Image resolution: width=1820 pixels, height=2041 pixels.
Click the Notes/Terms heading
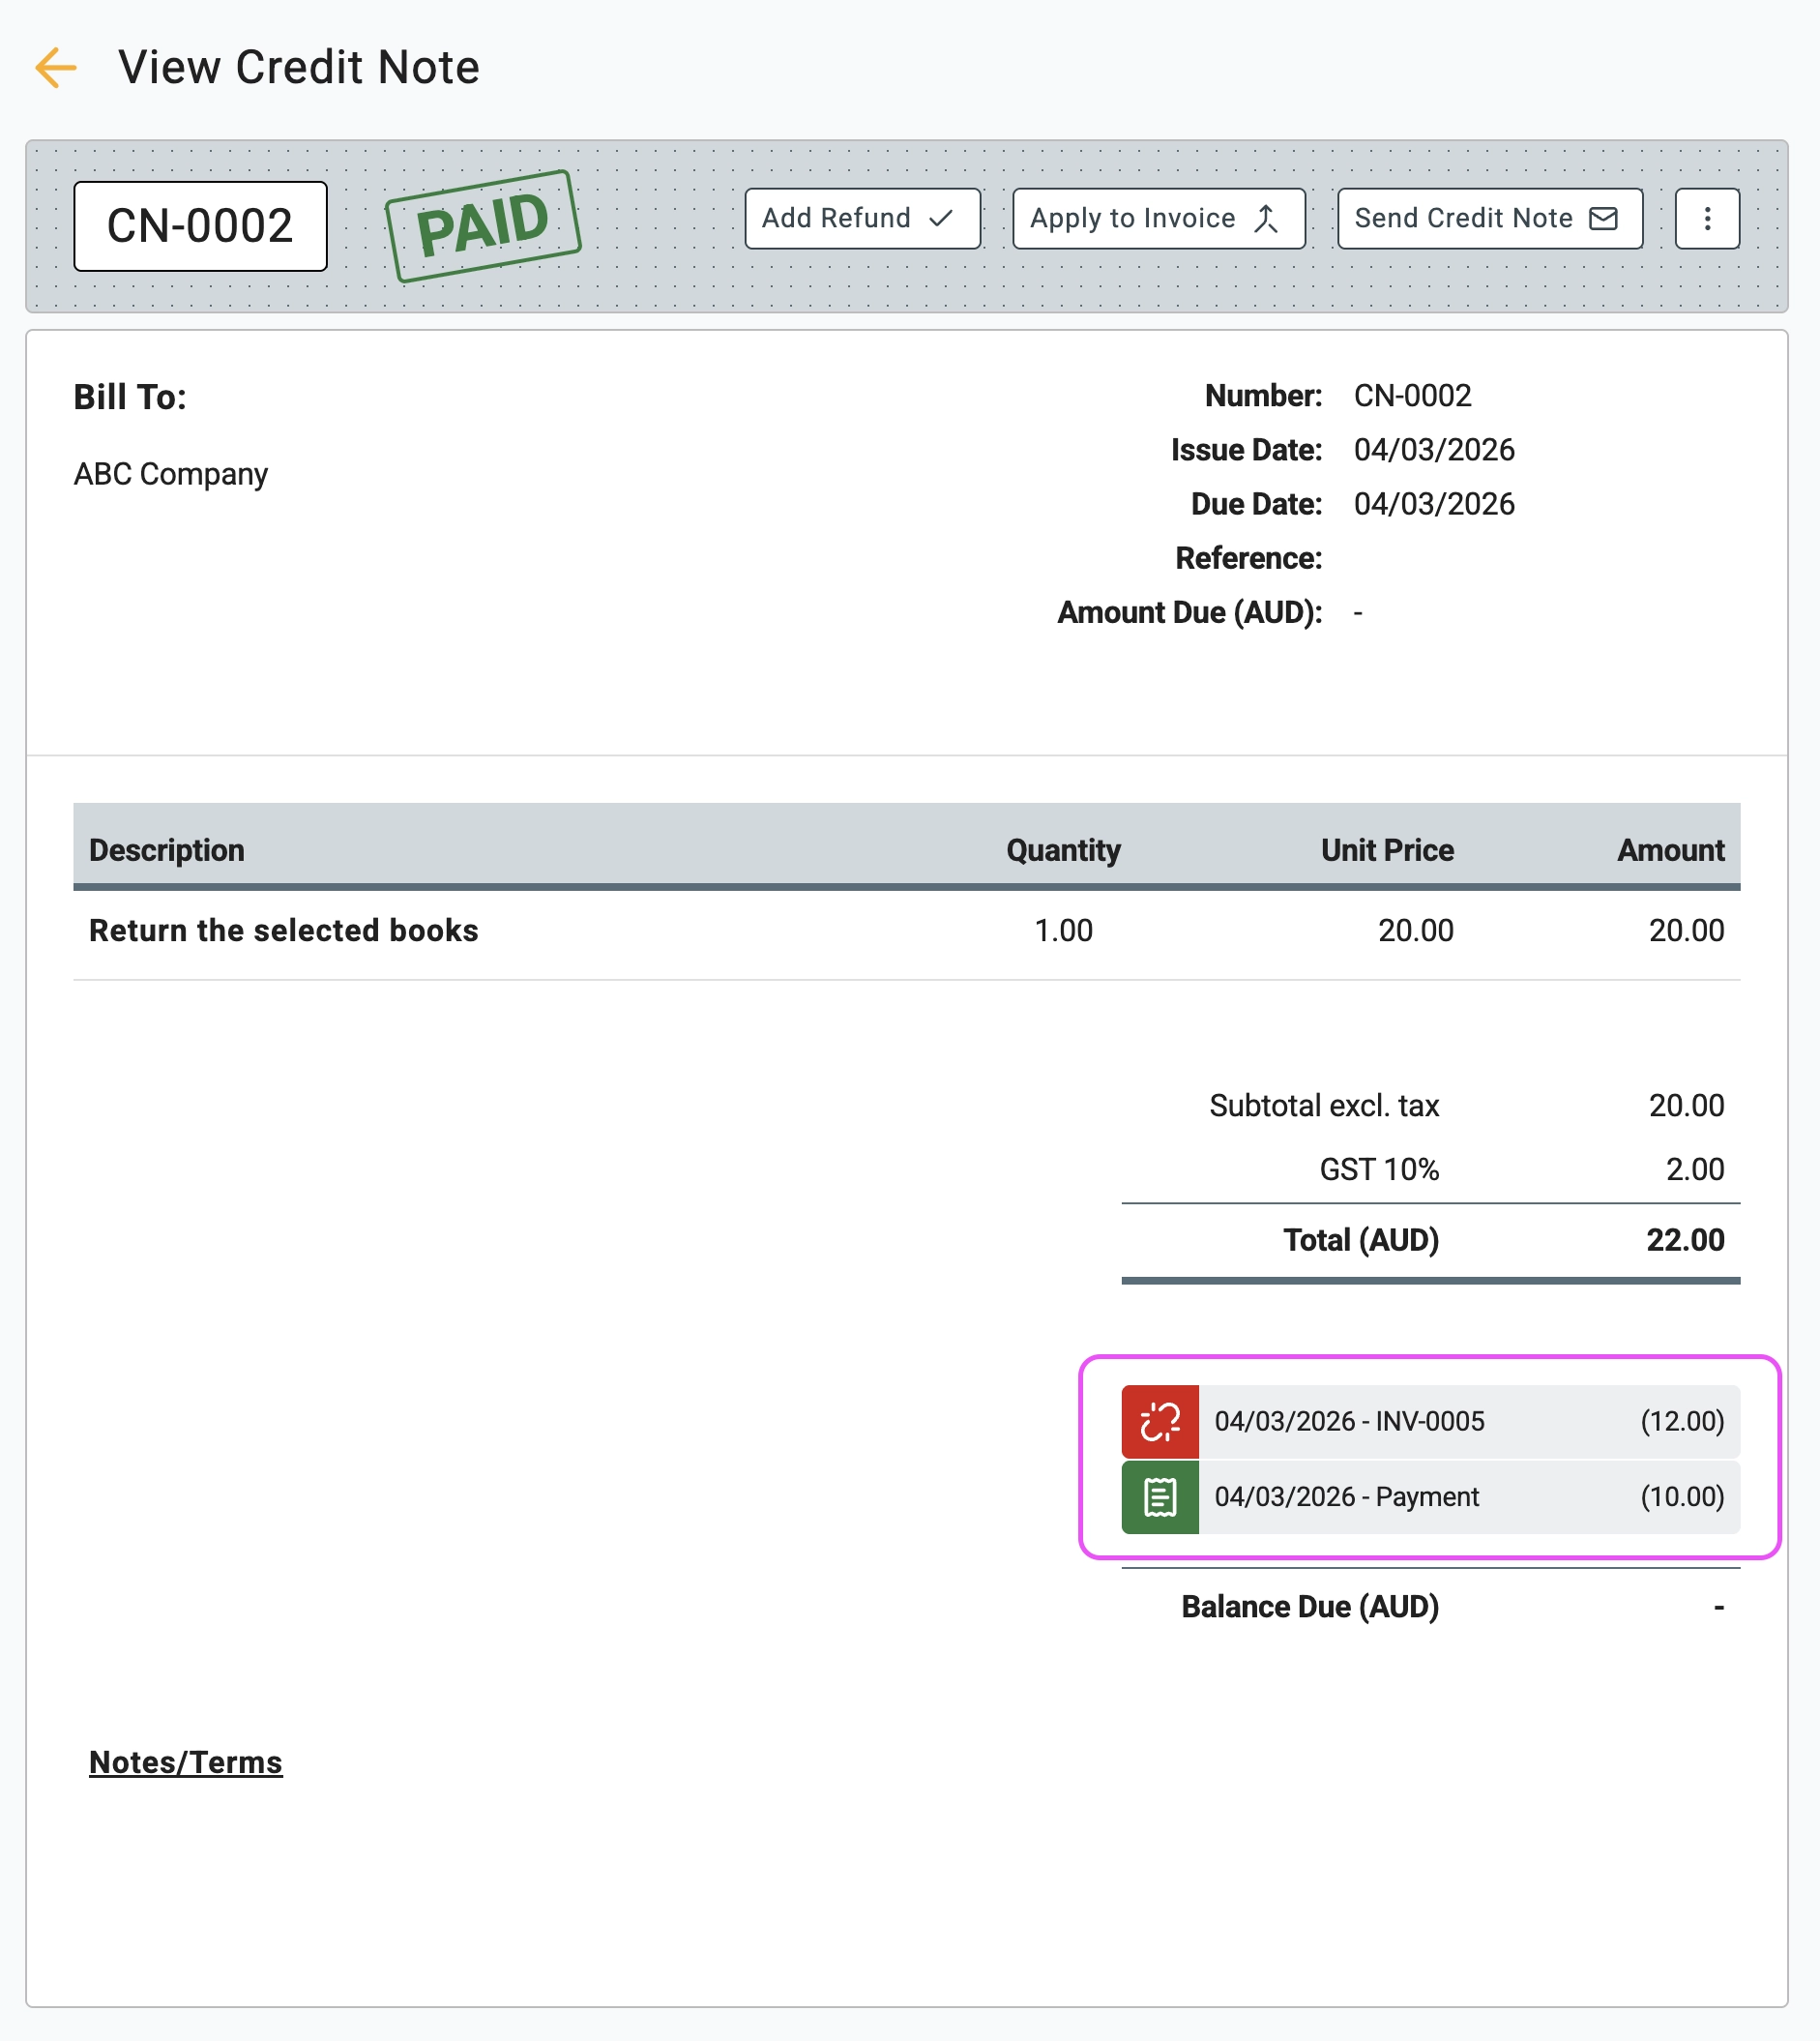coord(185,1762)
